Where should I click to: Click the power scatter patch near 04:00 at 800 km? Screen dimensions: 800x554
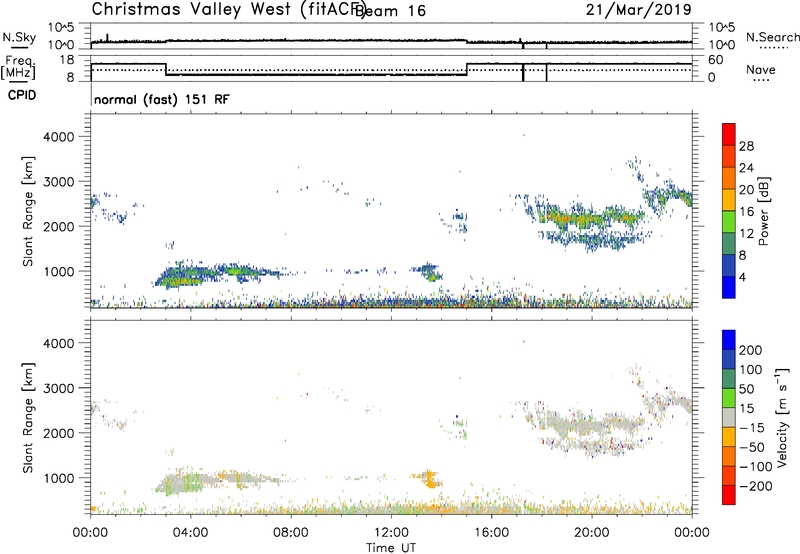pyautogui.click(x=180, y=279)
